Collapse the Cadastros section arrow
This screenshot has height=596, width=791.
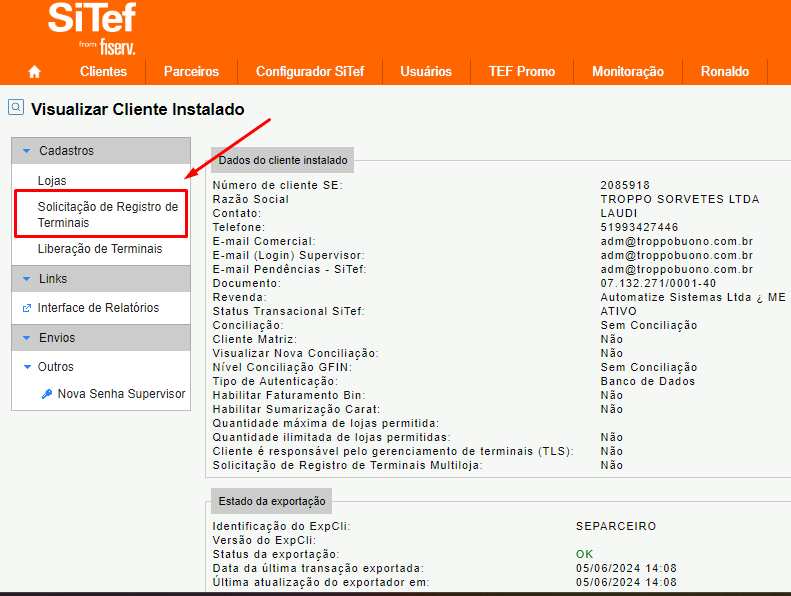click(x=27, y=151)
